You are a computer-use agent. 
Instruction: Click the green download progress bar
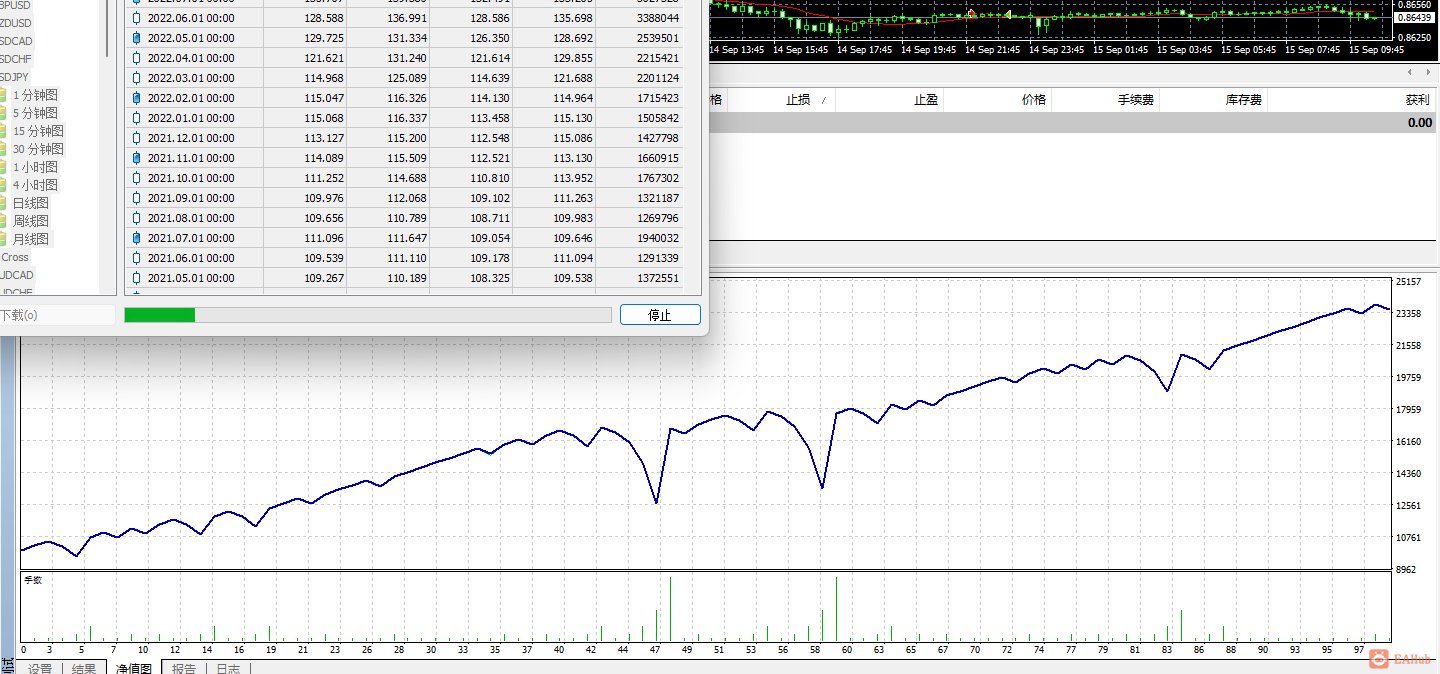(367, 315)
